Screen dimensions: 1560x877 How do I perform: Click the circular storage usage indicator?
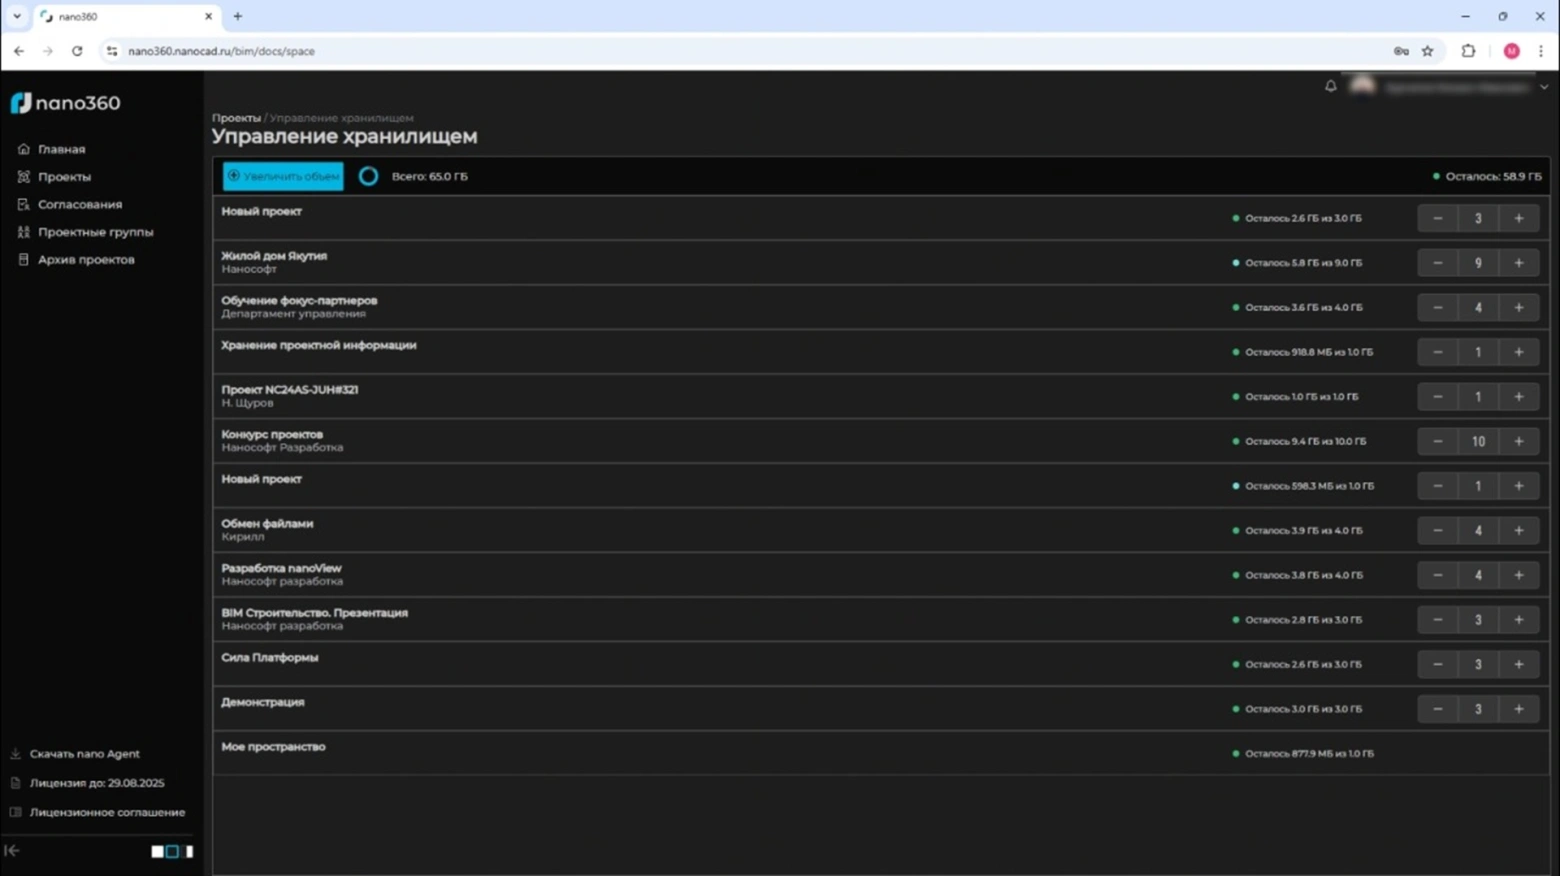point(368,176)
